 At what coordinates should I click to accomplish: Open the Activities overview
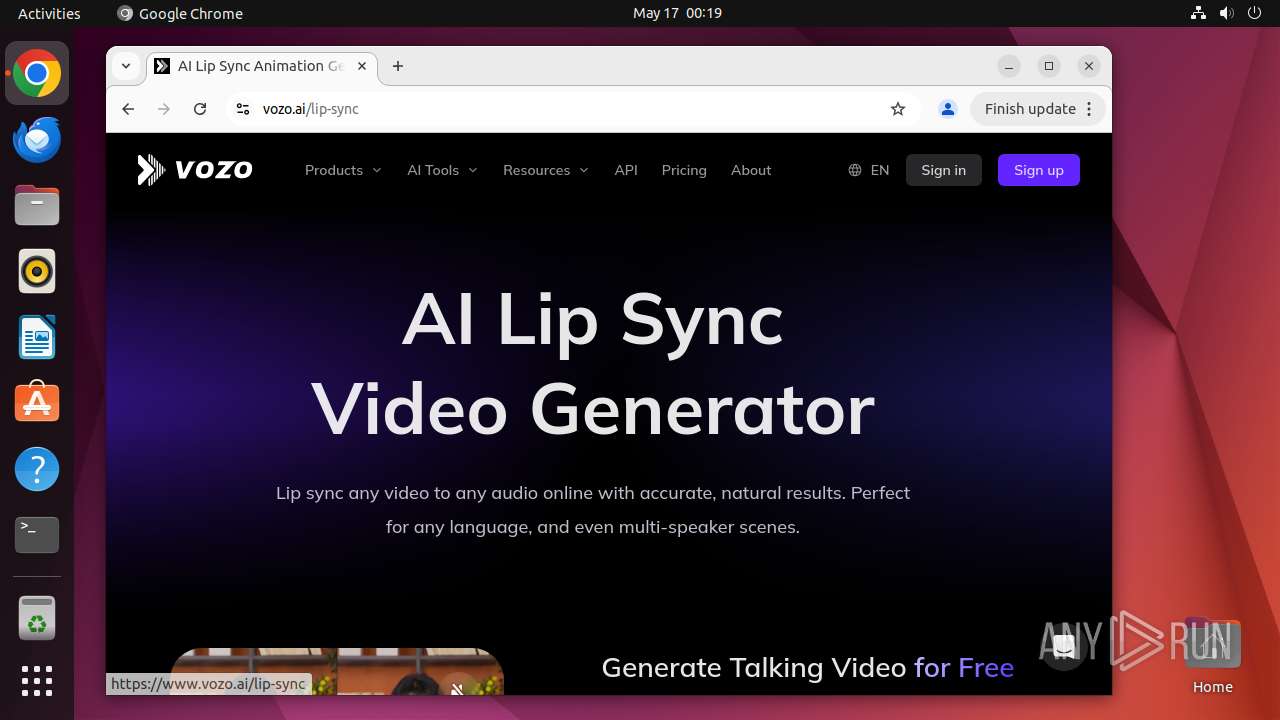point(49,13)
